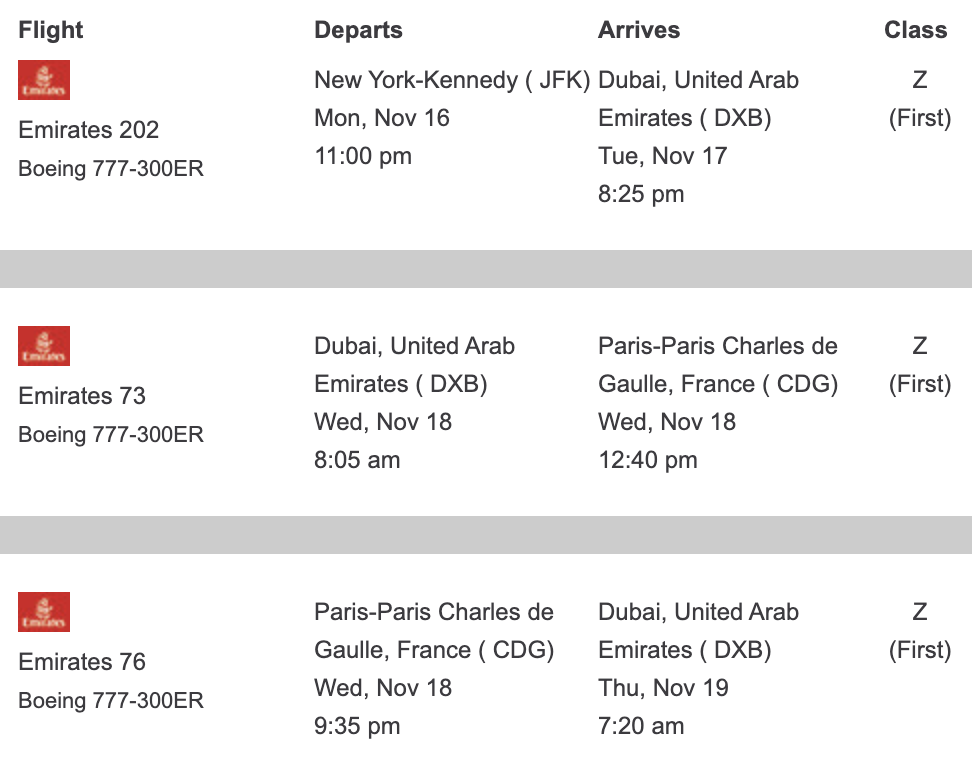The width and height of the screenshot is (972, 780).
Task: Click the Emirates logo beside flight 76
Action: [44, 612]
